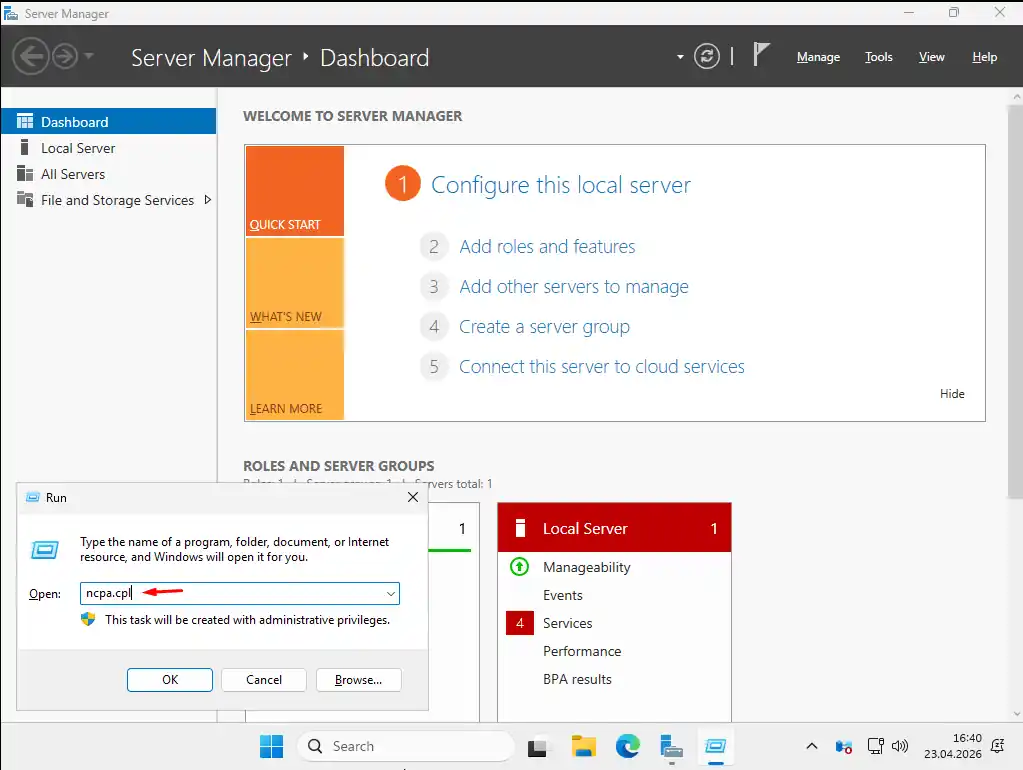1023x770 pixels.
Task: Click tray icon with red badge
Action: pyautogui.click(x=843, y=747)
